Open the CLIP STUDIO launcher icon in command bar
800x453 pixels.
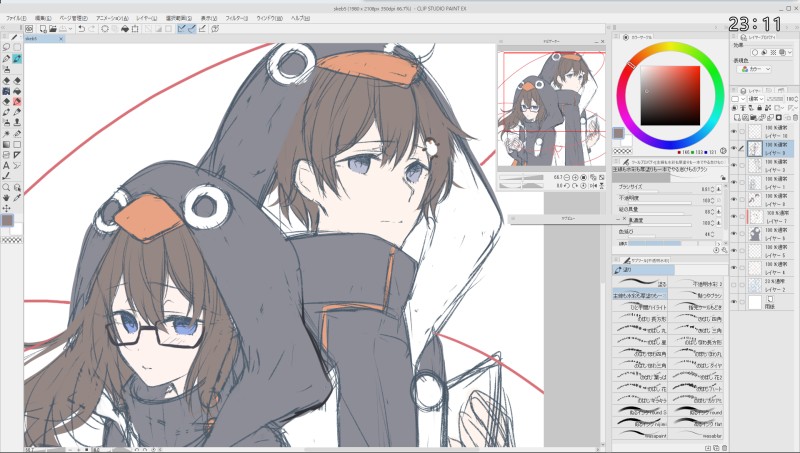[x=29, y=29]
